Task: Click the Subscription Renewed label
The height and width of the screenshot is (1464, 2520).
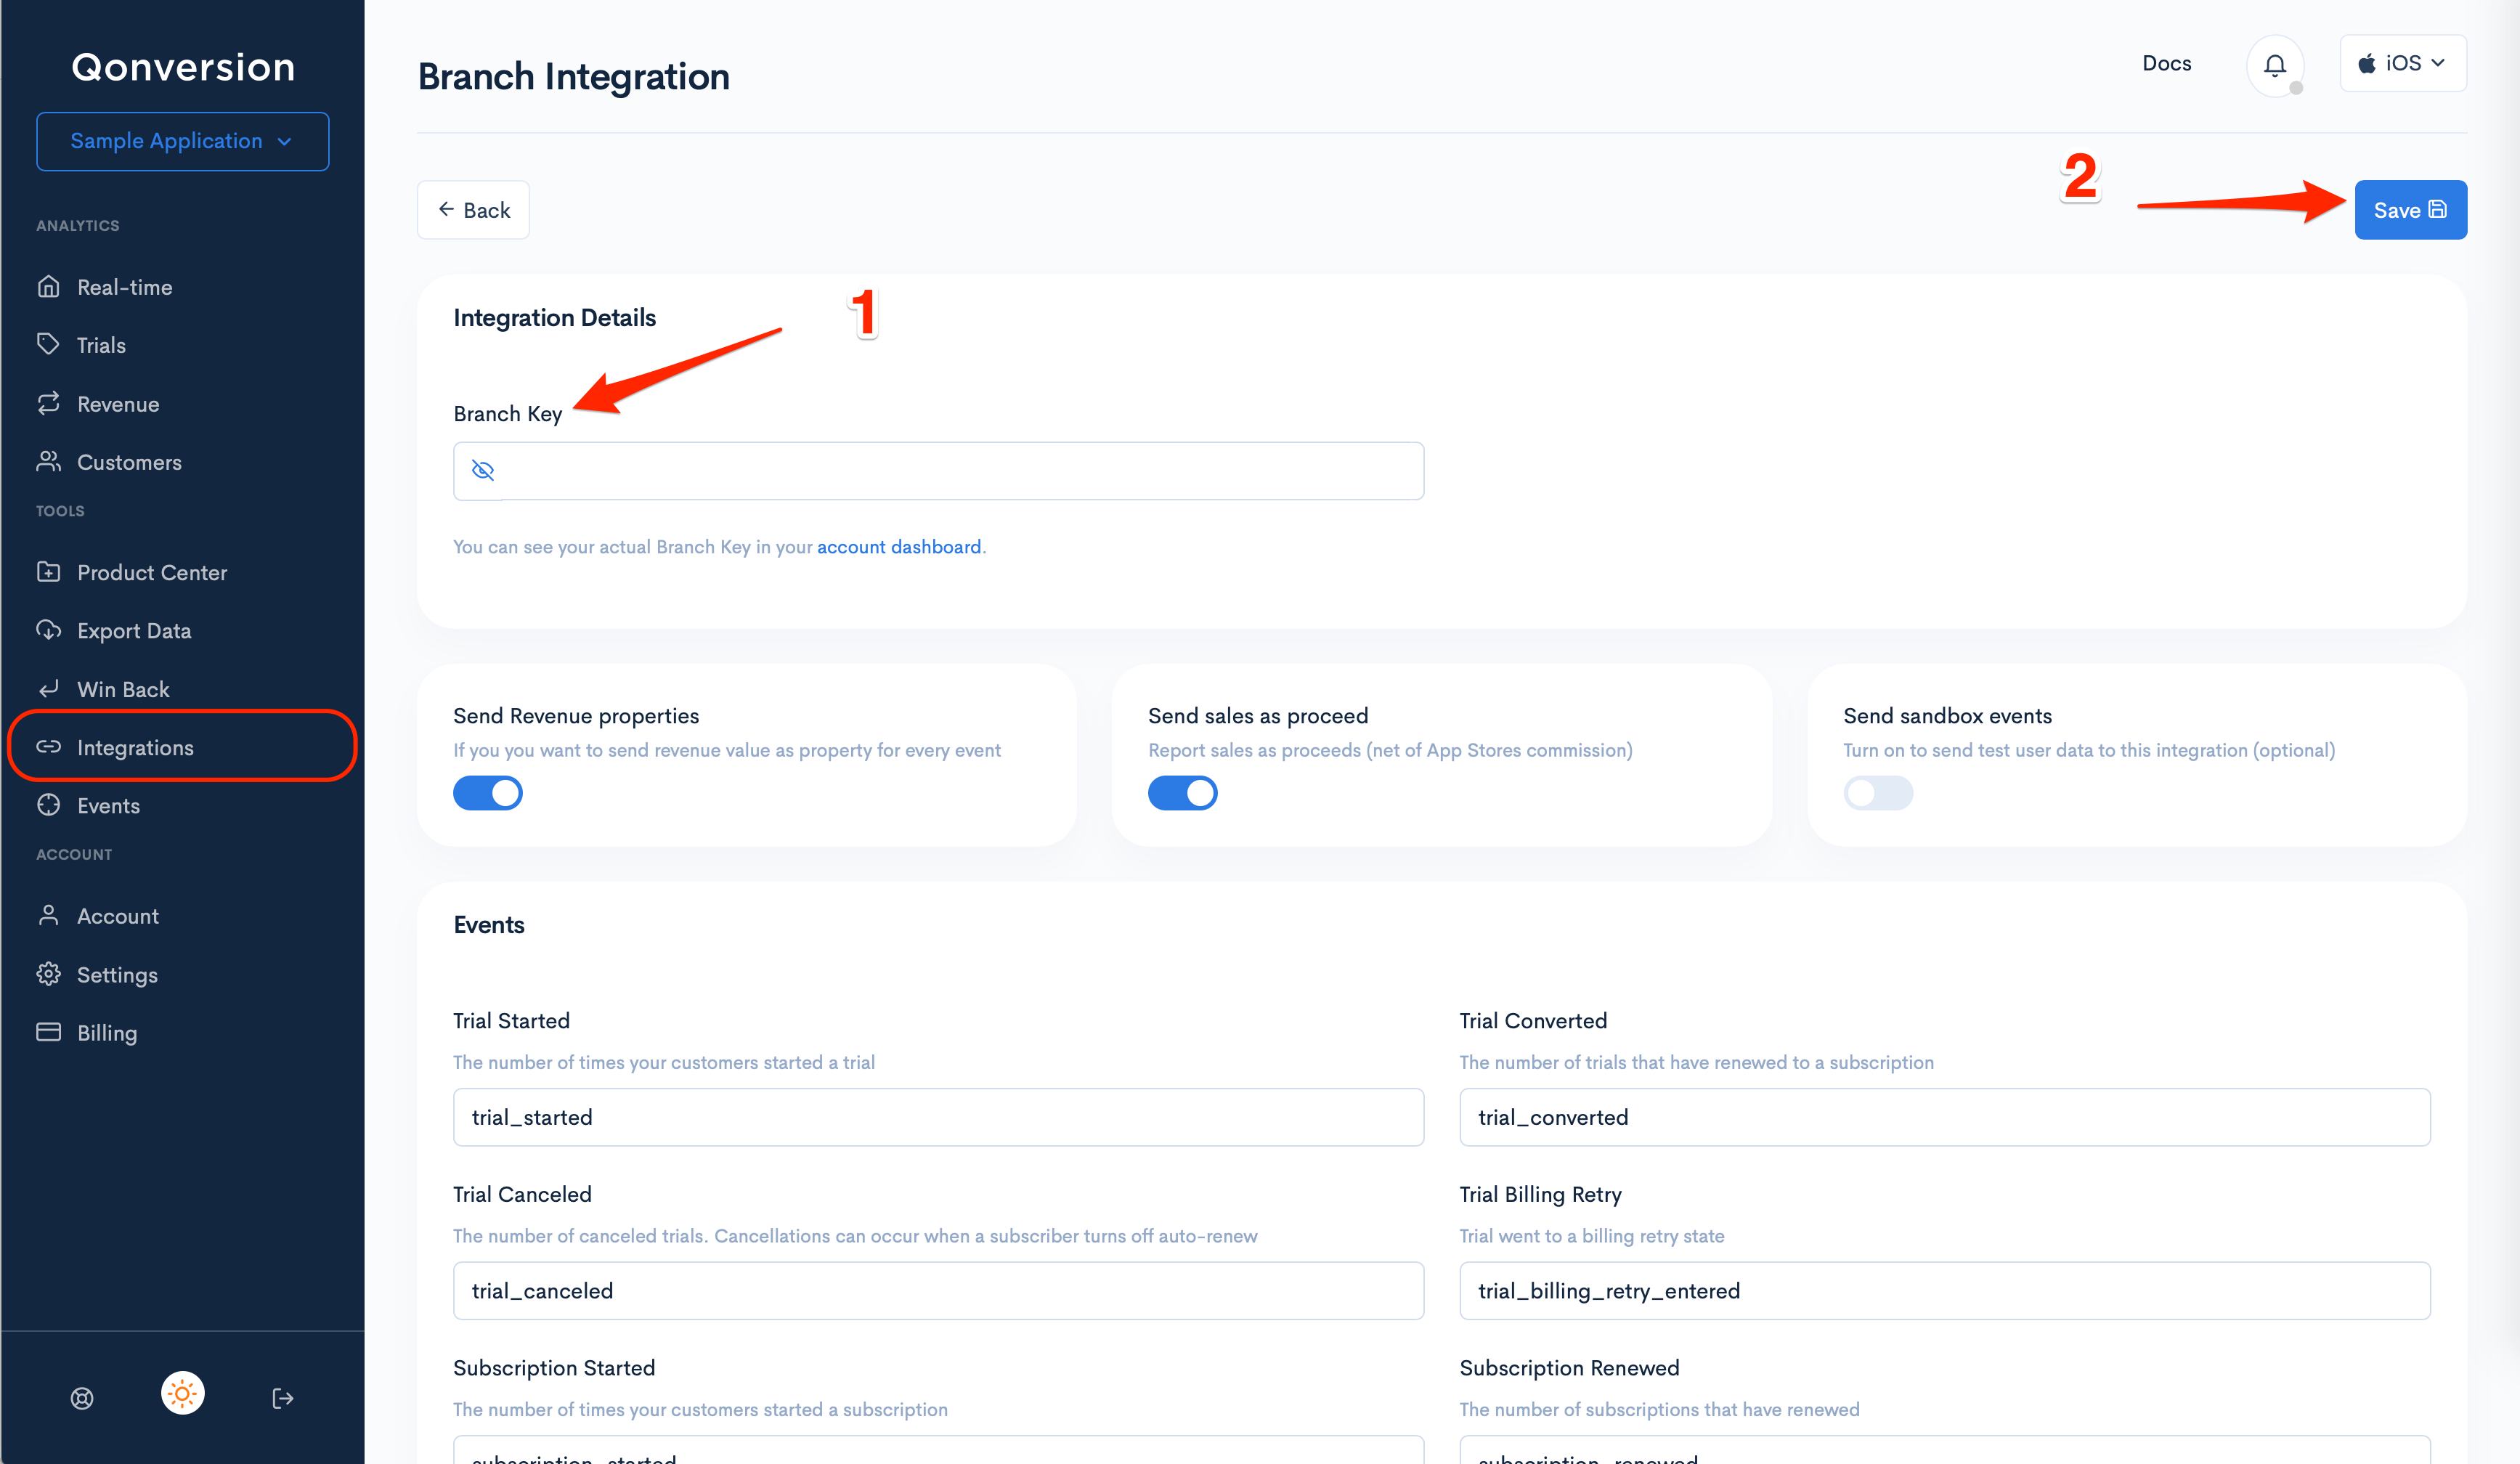Action: click(x=1569, y=1368)
